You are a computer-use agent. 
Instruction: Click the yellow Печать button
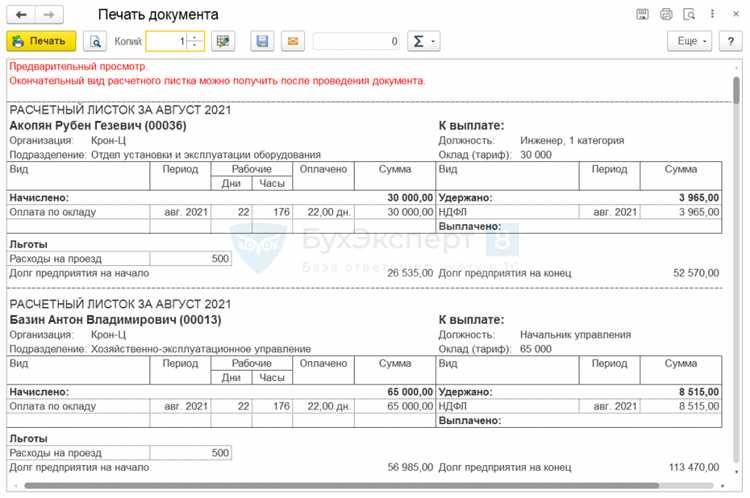41,41
